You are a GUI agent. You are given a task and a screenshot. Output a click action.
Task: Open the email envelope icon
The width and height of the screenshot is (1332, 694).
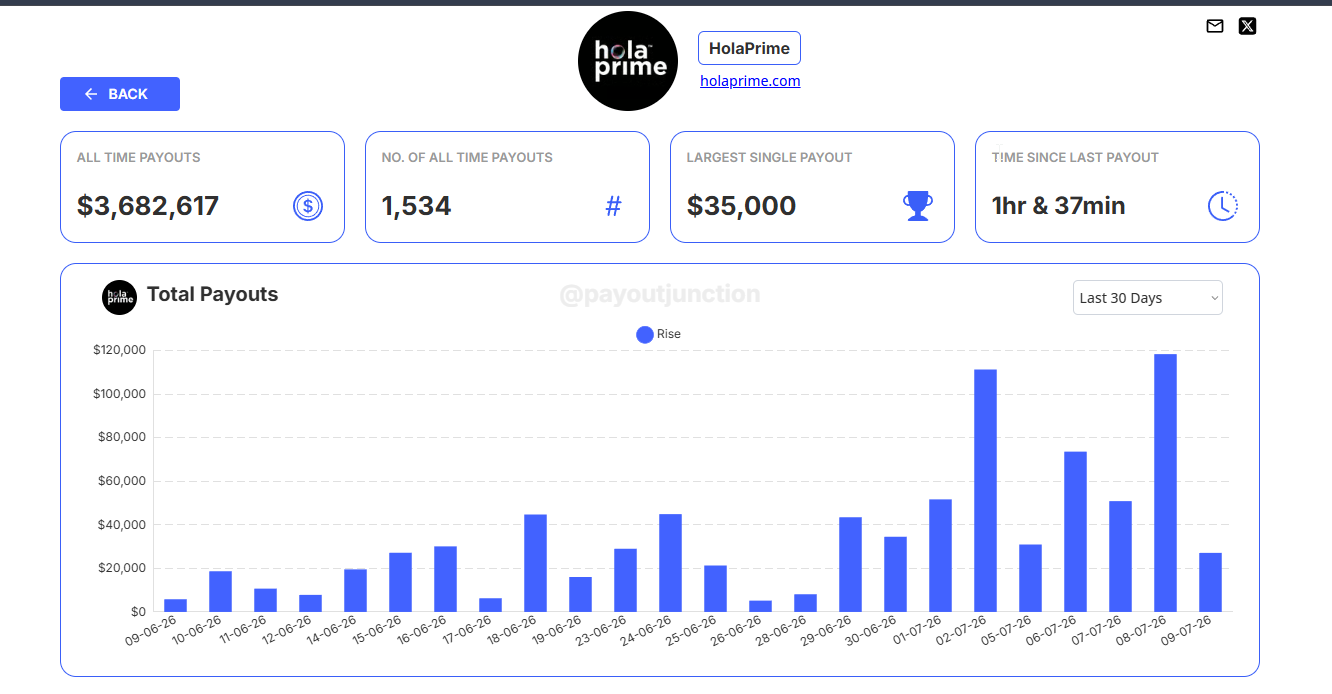click(x=1215, y=26)
